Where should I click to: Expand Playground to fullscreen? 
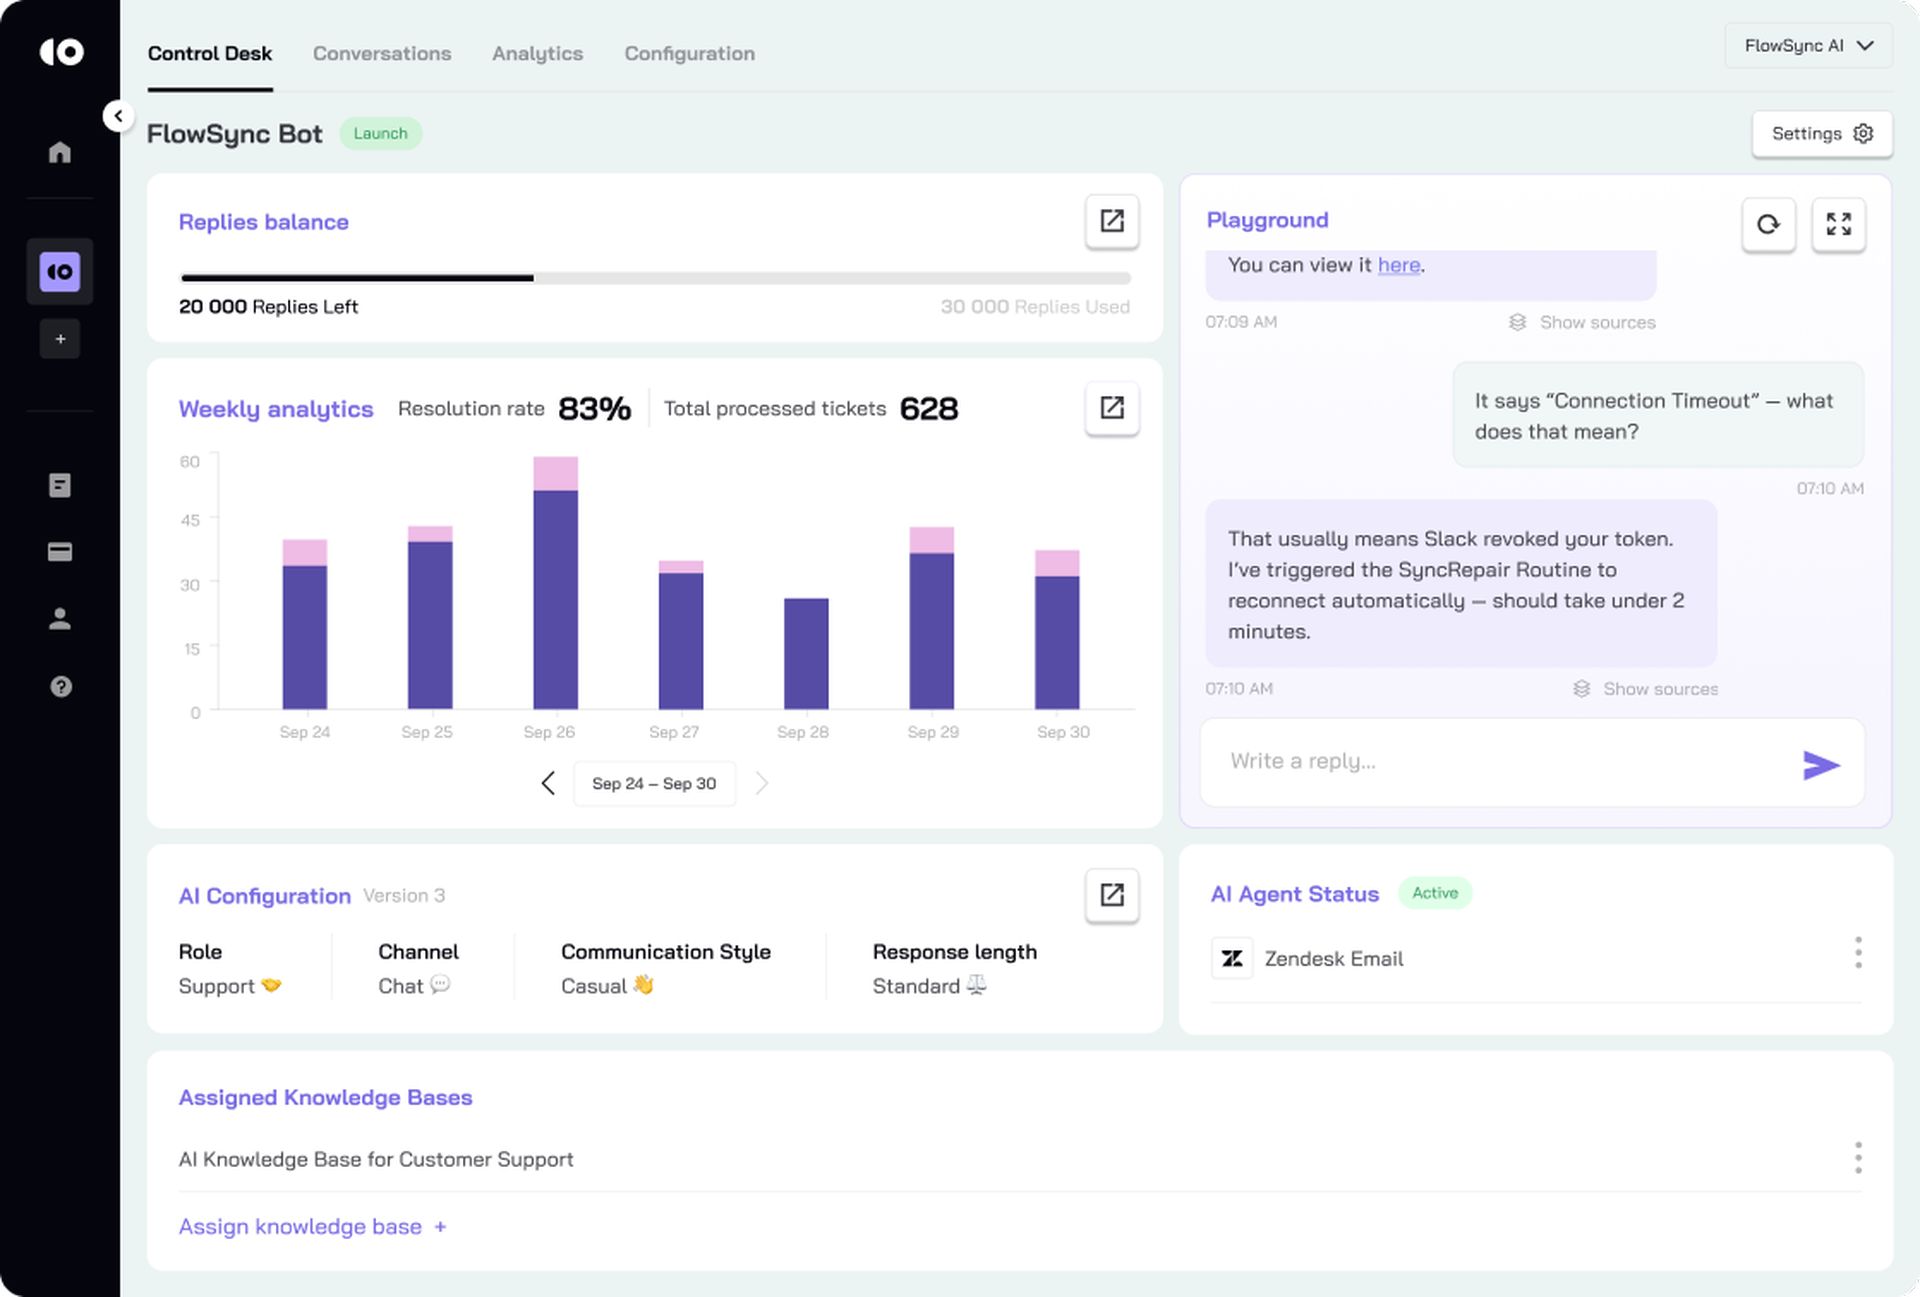(x=1838, y=225)
